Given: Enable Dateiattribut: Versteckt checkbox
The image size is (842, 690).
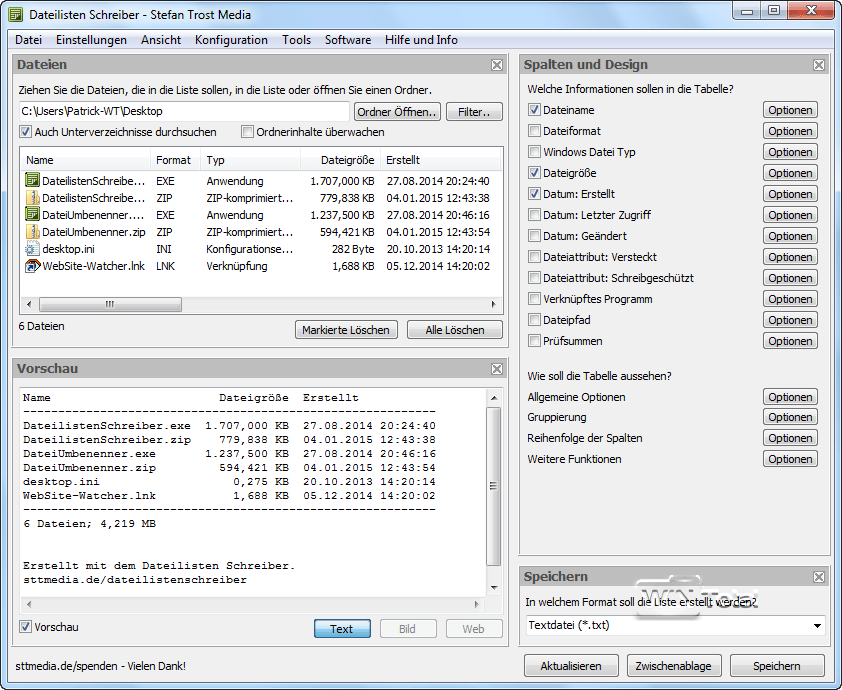Looking at the screenshot, I should pyautogui.click(x=534, y=257).
